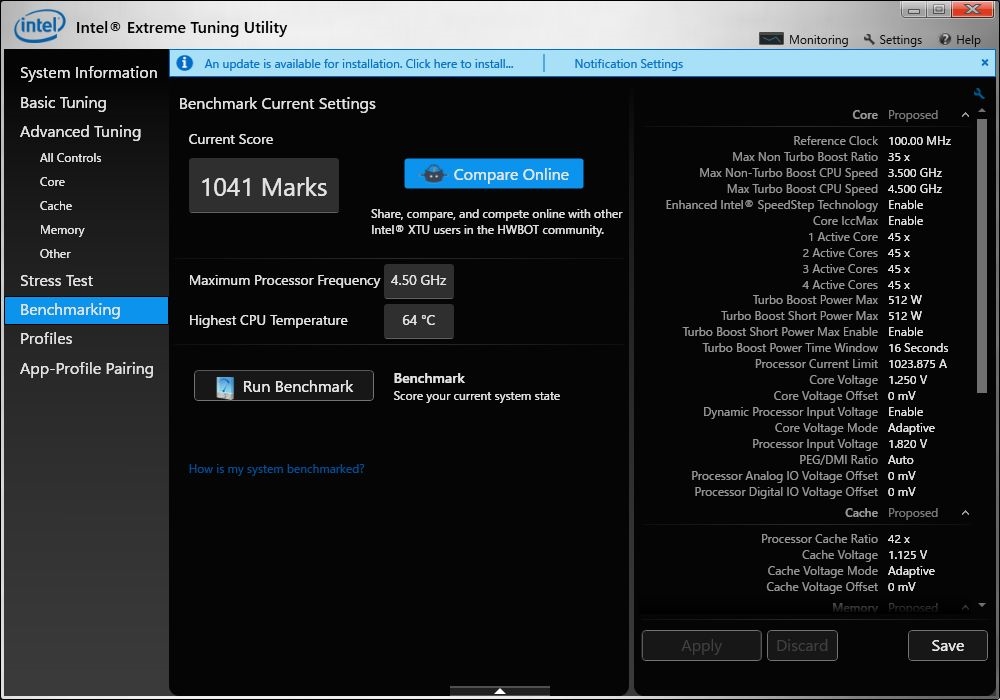The width and height of the screenshot is (1000, 700).
Task: Click the scrollbar down arrow
Action: (982, 604)
